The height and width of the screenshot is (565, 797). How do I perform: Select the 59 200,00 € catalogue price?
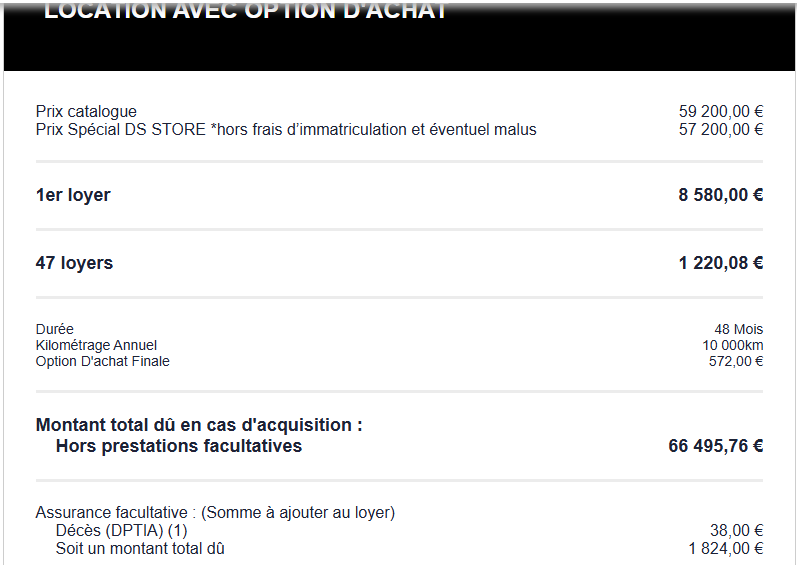720,112
